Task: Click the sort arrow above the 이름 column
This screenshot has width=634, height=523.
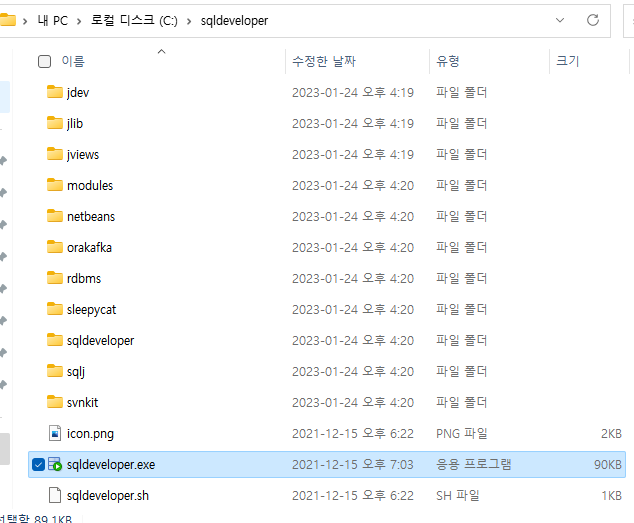Action: coord(161,51)
